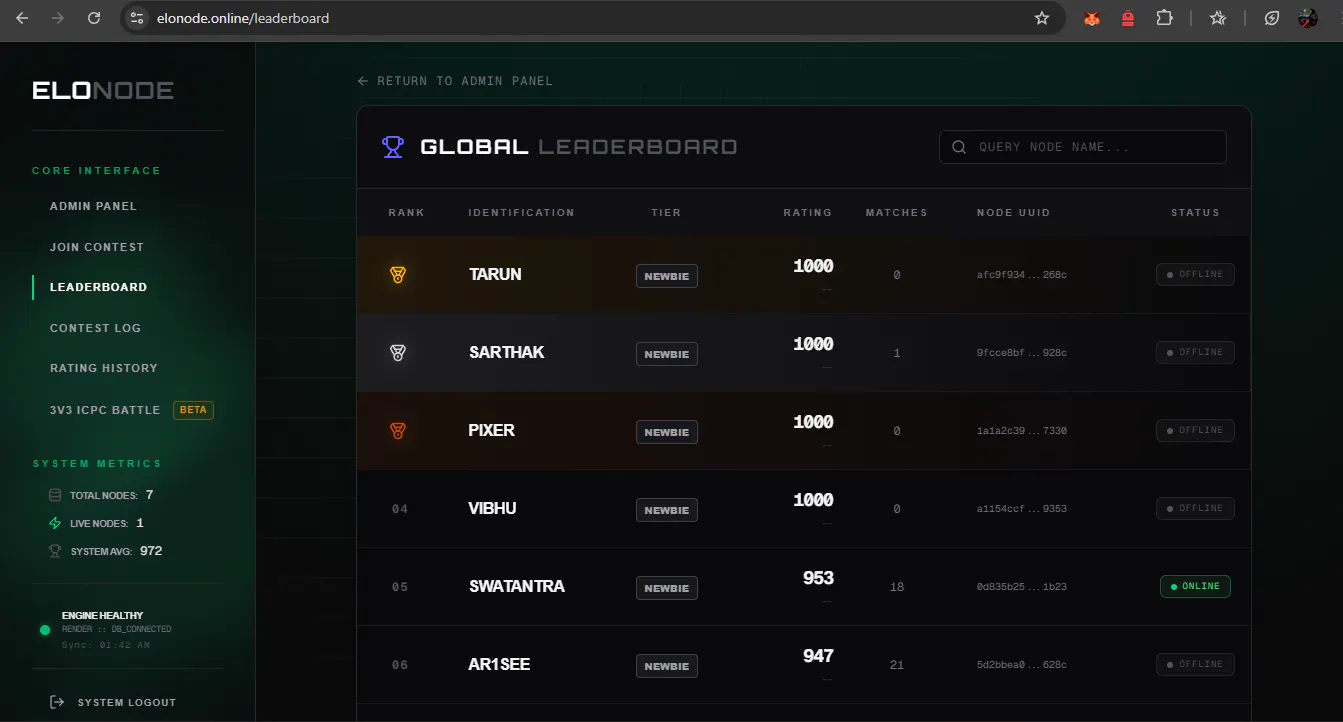Click the STATUS column header
The height and width of the screenshot is (722, 1343).
(x=1195, y=212)
